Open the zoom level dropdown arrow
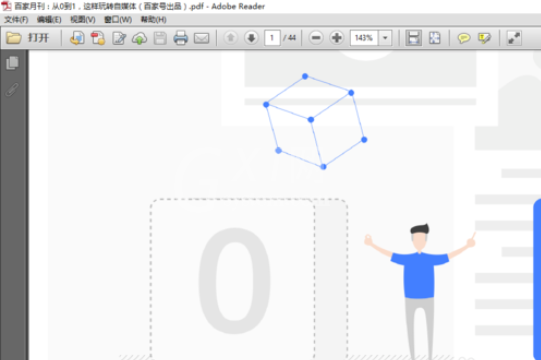Image resolution: width=541 pixels, height=360 pixels. pyautogui.click(x=385, y=38)
